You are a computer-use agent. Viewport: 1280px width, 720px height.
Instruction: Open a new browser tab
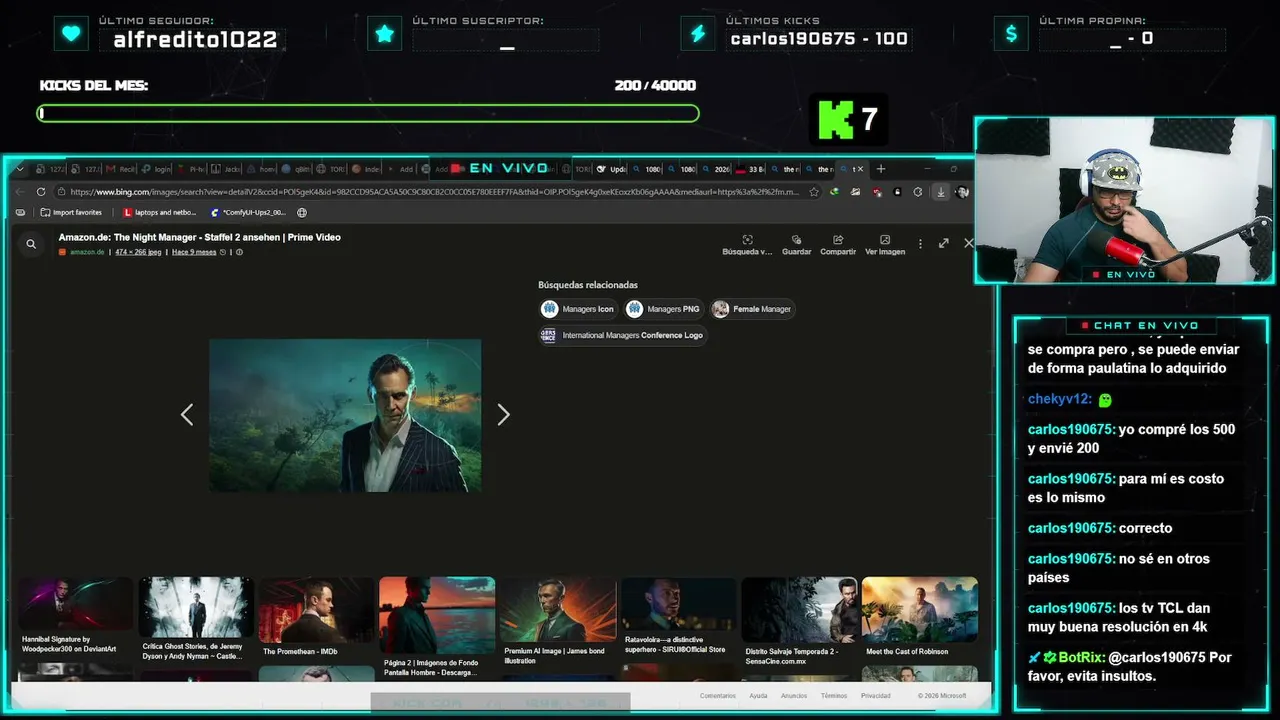[x=881, y=169]
